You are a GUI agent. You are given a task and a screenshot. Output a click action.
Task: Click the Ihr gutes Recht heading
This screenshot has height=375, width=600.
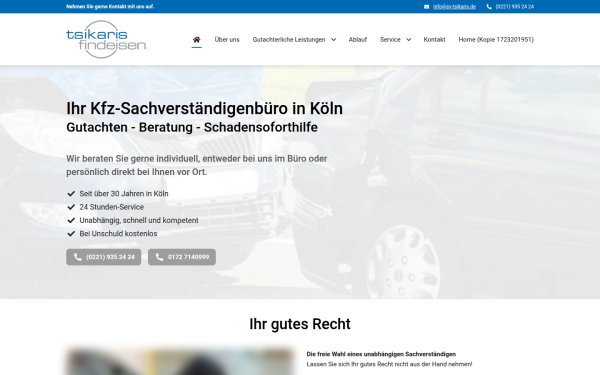pos(300,324)
